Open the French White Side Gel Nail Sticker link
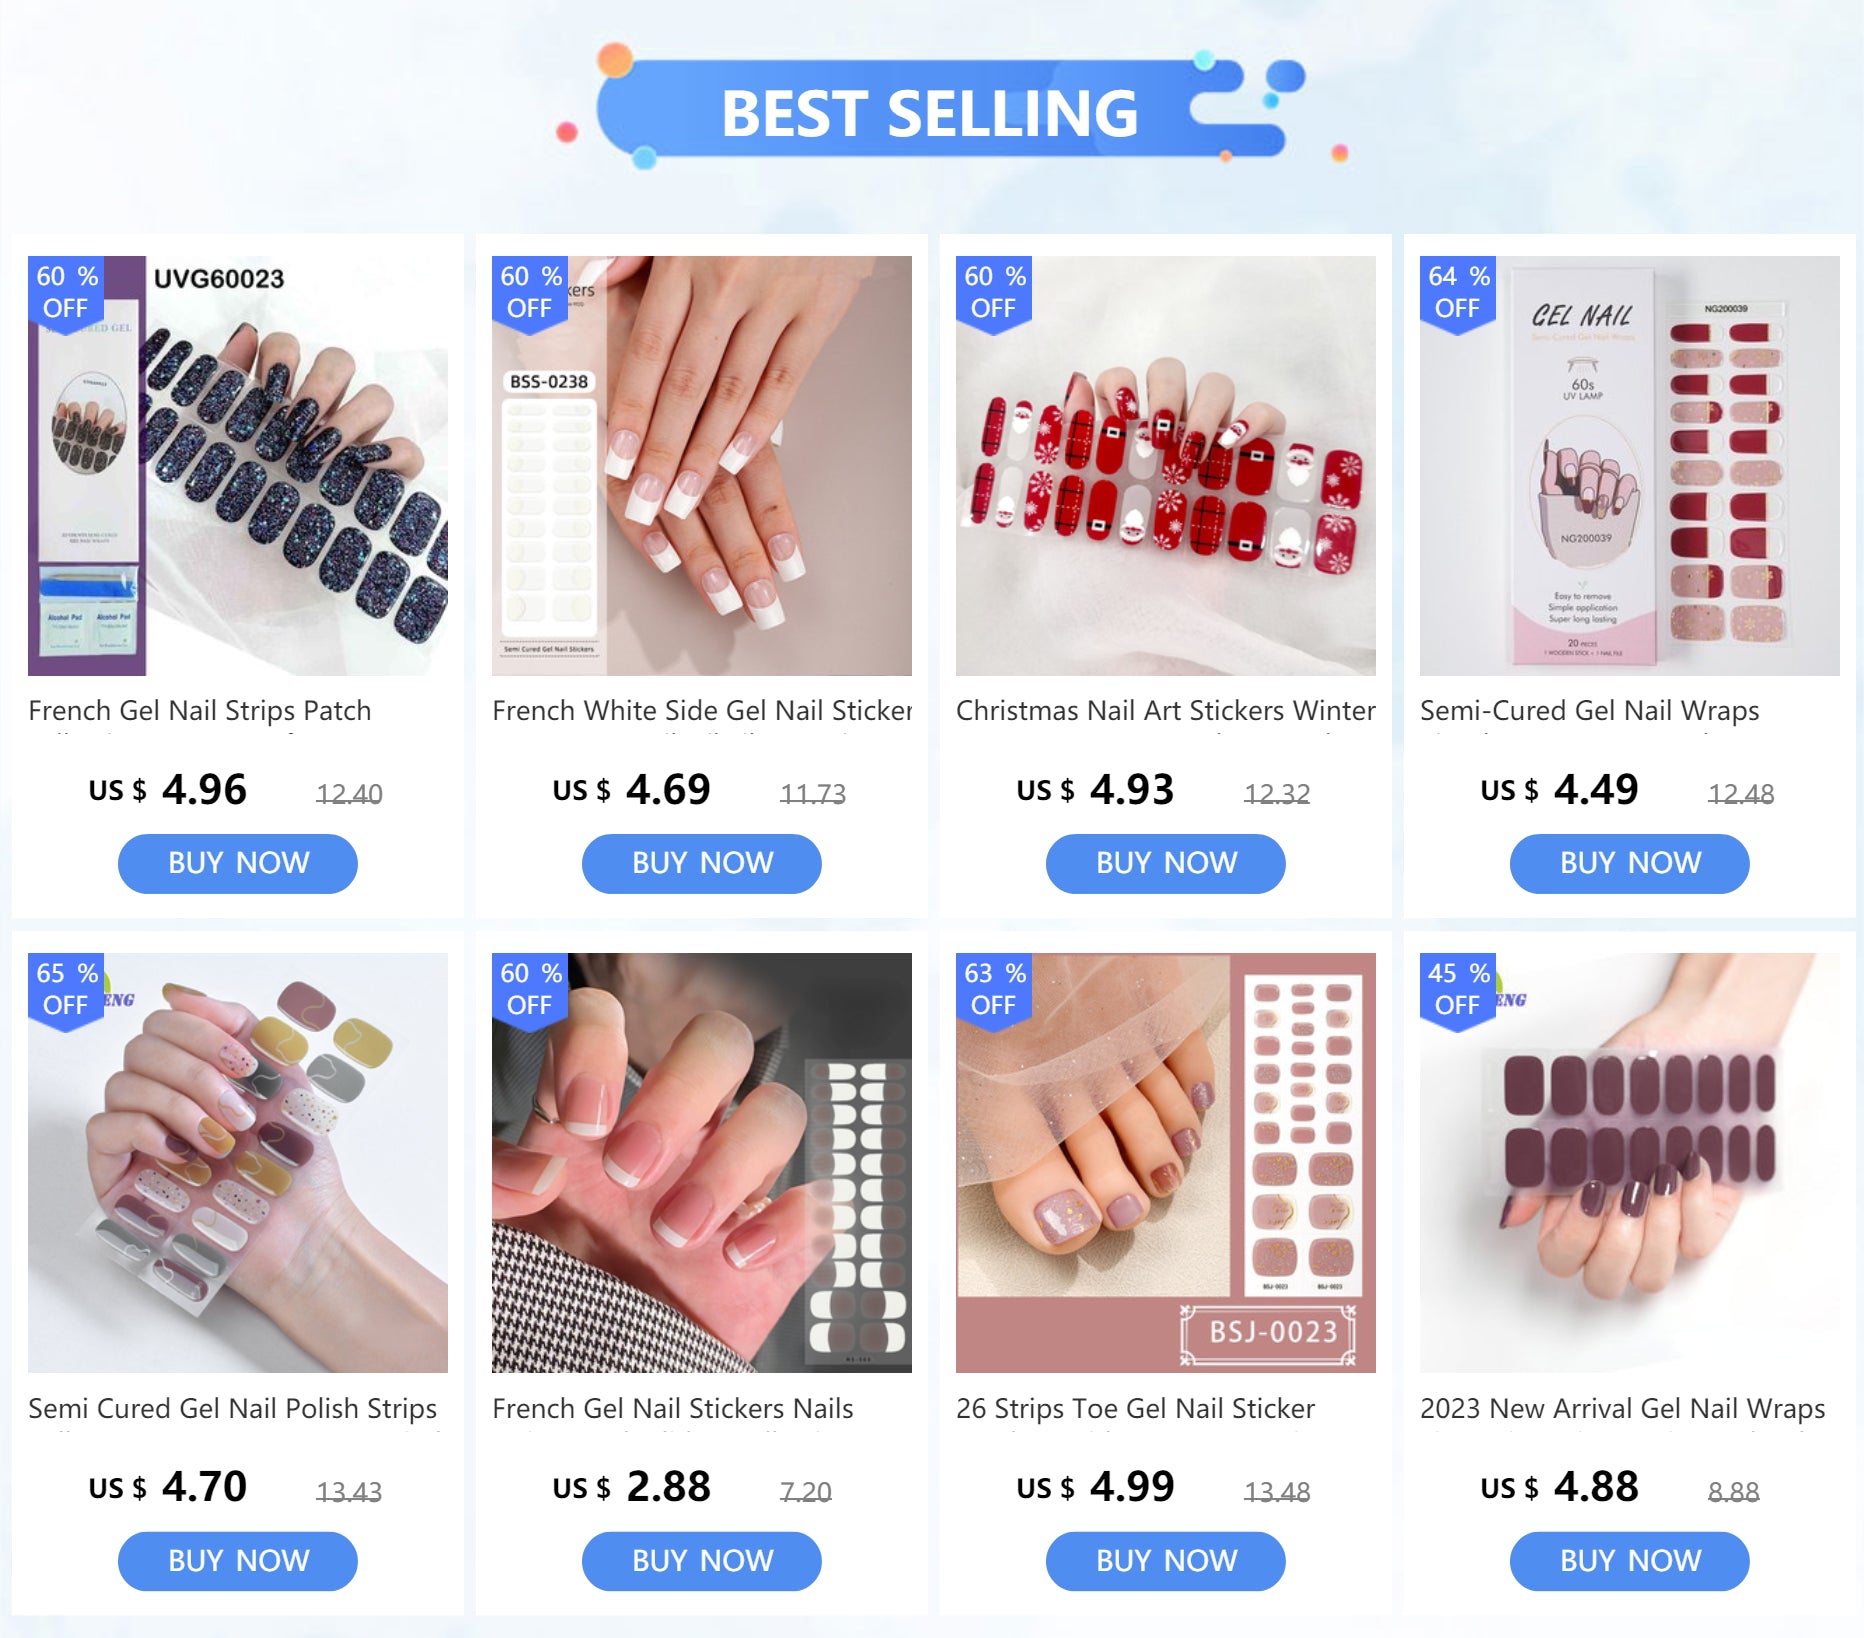Viewport: 1864px width, 1638px height. (702, 711)
